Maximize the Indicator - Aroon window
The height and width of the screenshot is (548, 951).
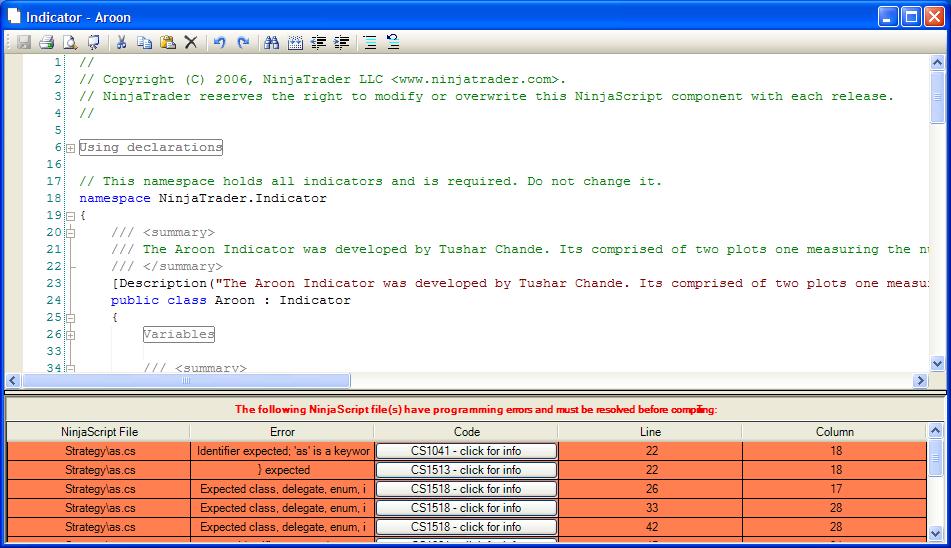[911, 17]
